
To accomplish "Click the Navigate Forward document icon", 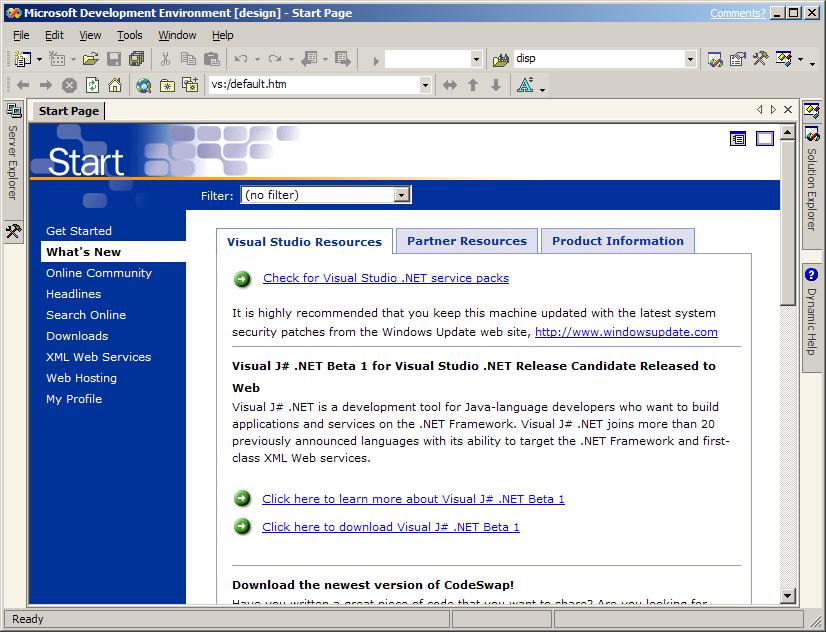I will point(343,59).
